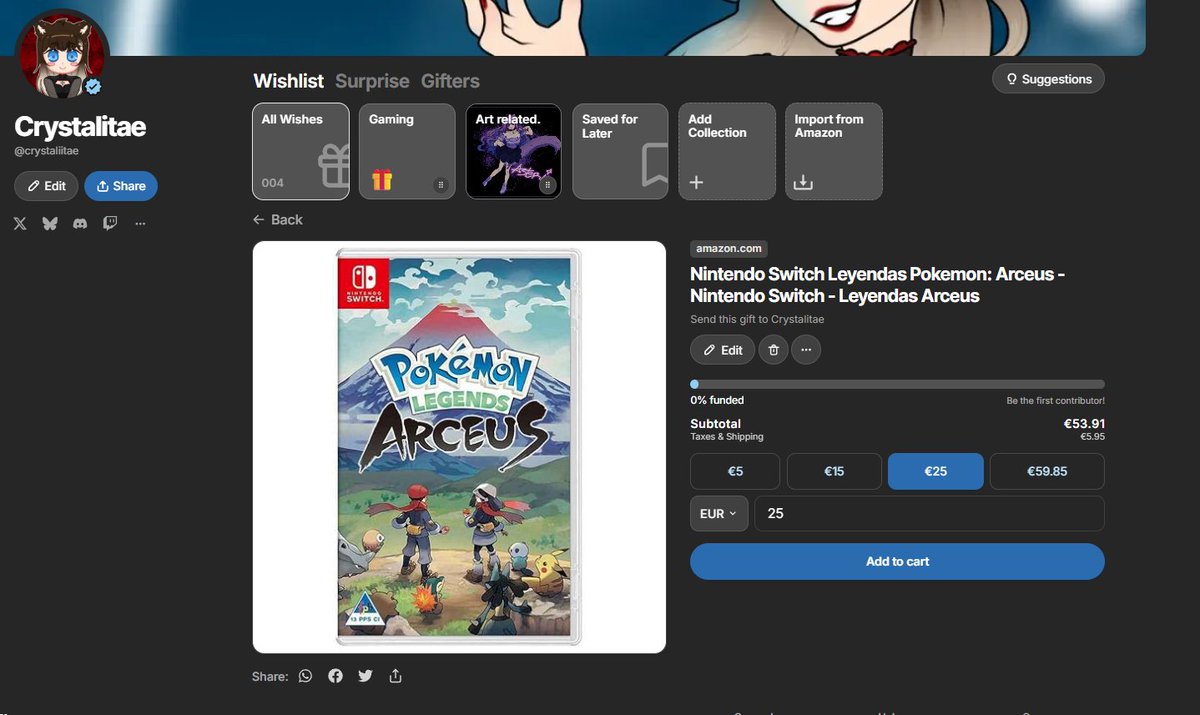Switch to the Wishlist tab
Viewport: 1200px width, 715px height.
tap(288, 81)
